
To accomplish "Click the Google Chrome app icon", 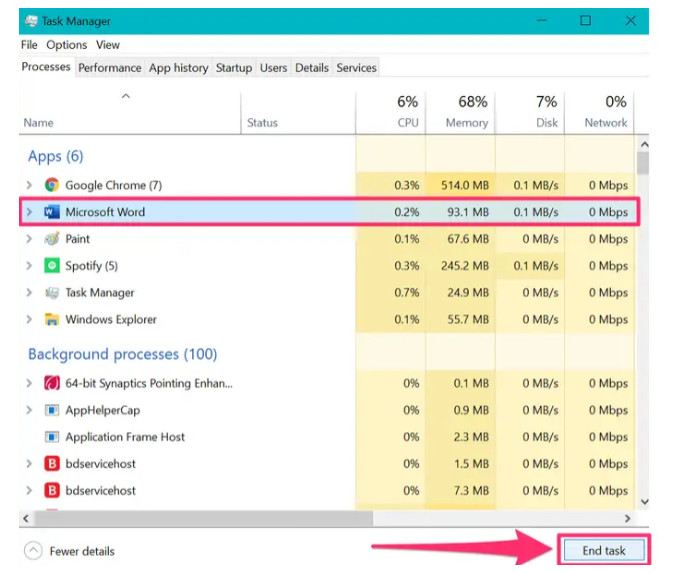I will point(52,185).
